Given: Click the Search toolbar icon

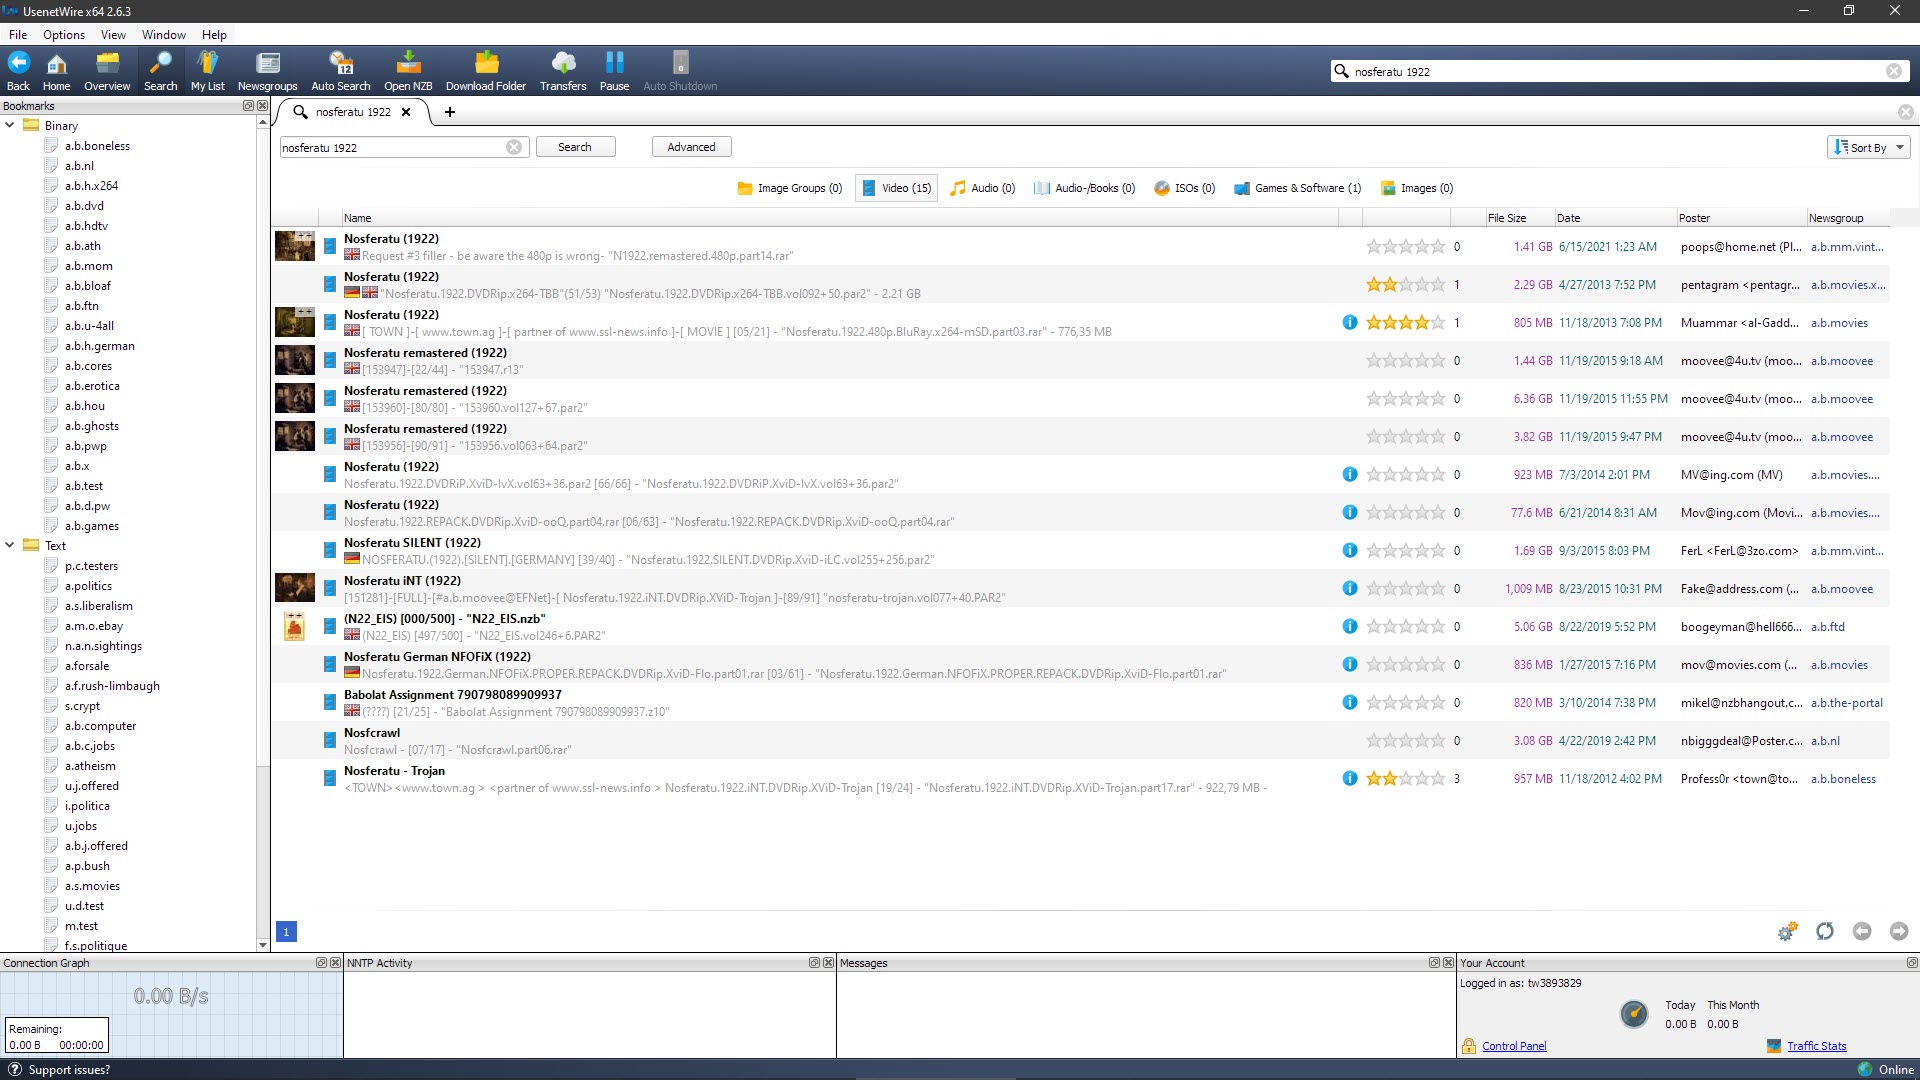Looking at the screenshot, I should 160,71.
